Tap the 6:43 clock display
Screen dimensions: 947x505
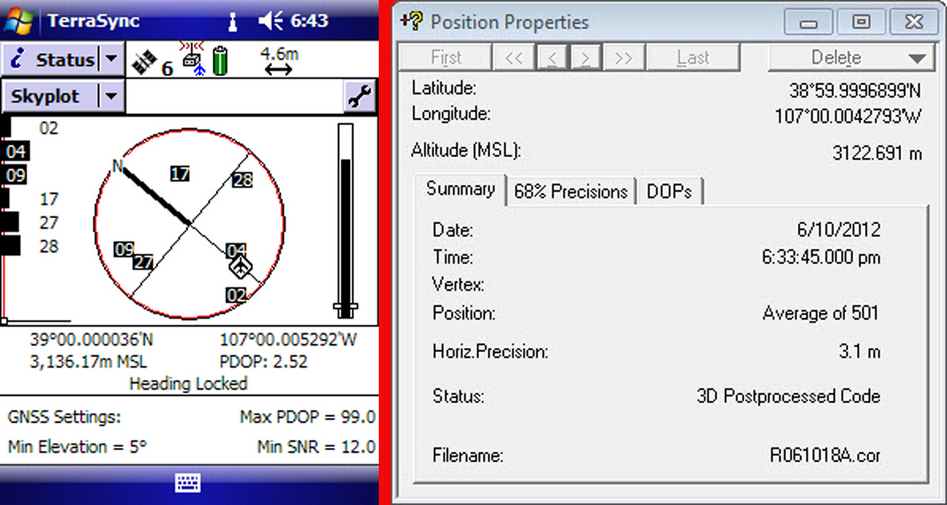(309, 21)
